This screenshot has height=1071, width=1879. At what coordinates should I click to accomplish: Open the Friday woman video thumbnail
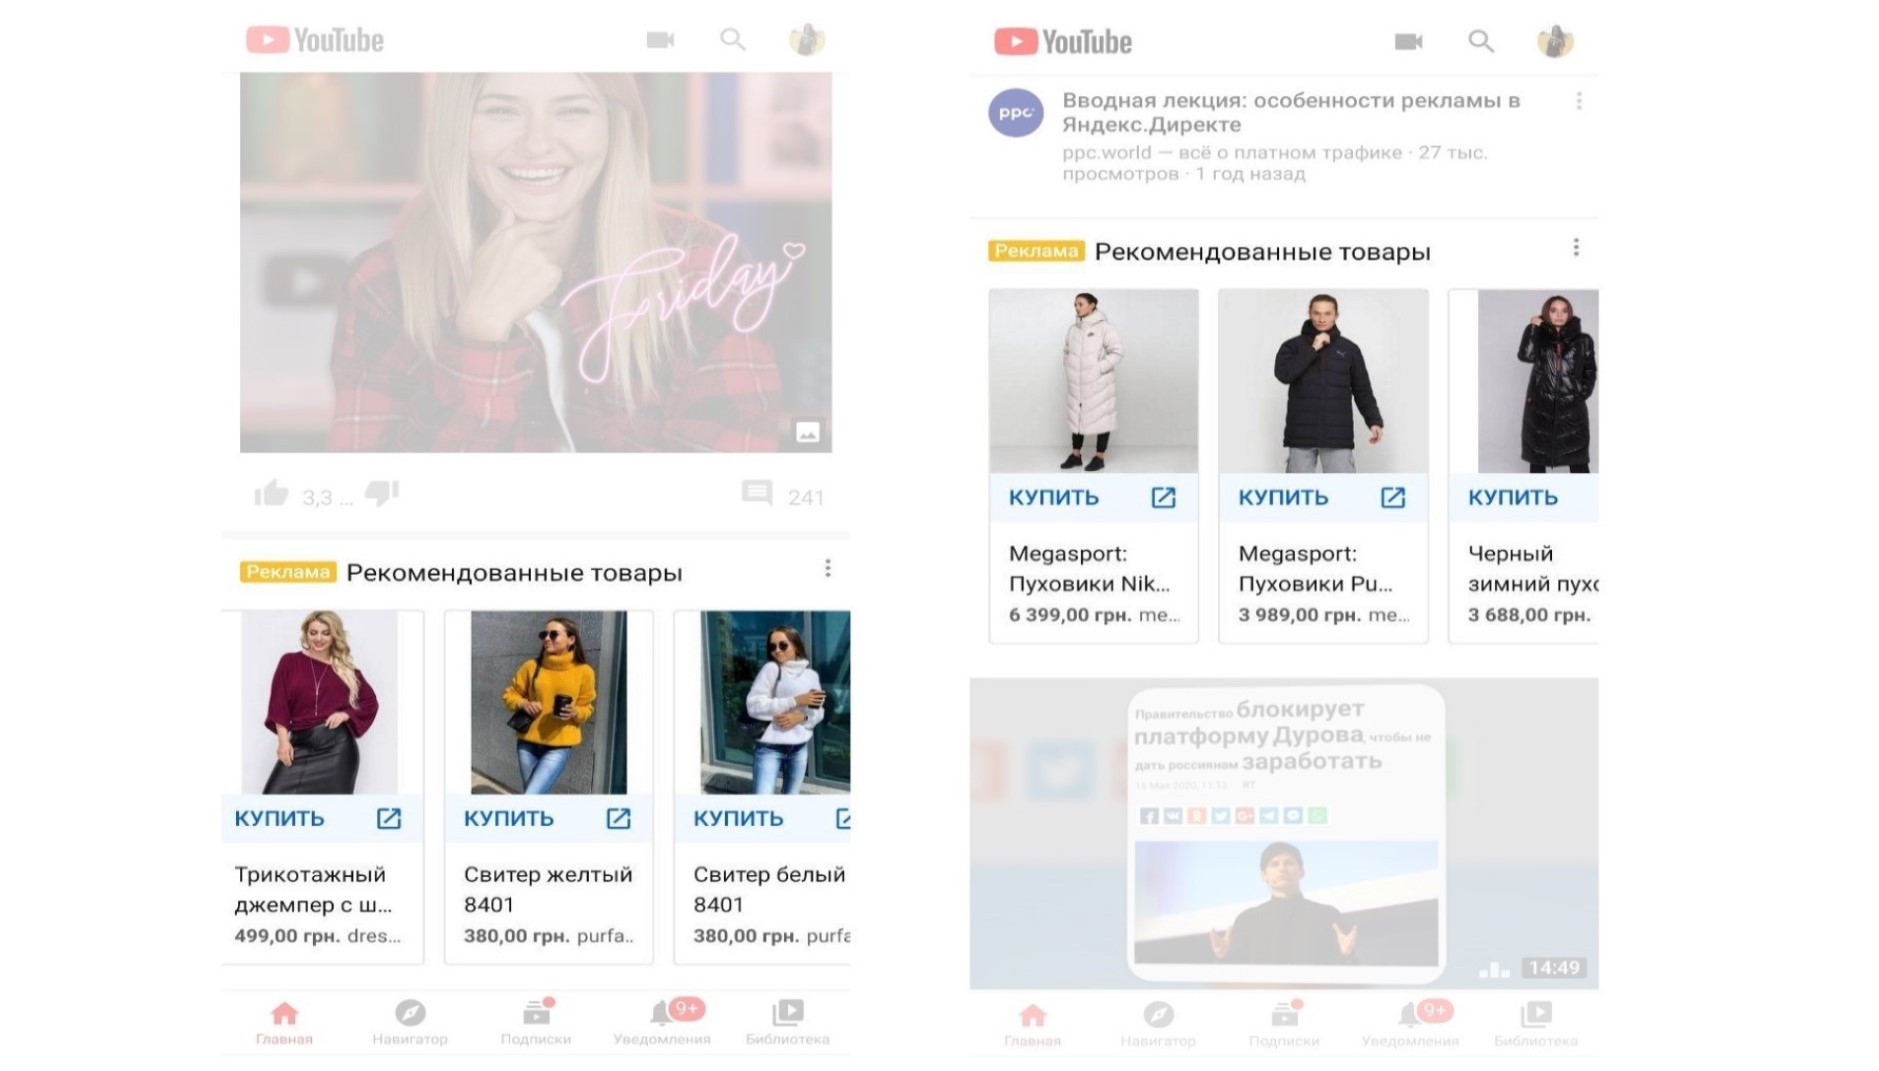coord(535,262)
